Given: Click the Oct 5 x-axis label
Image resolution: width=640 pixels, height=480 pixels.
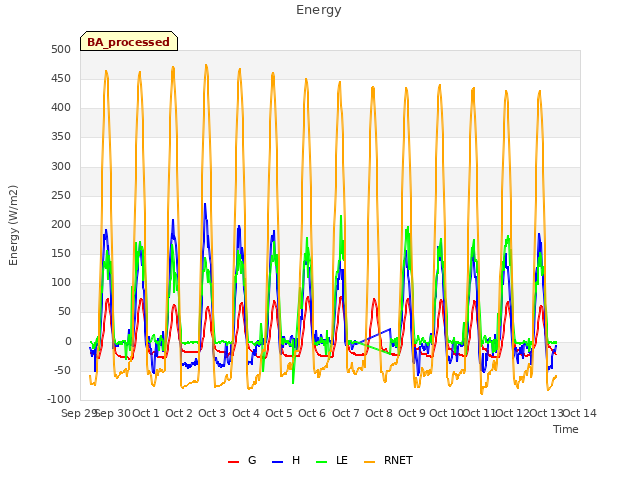Looking at the screenshot, I should (279, 413).
